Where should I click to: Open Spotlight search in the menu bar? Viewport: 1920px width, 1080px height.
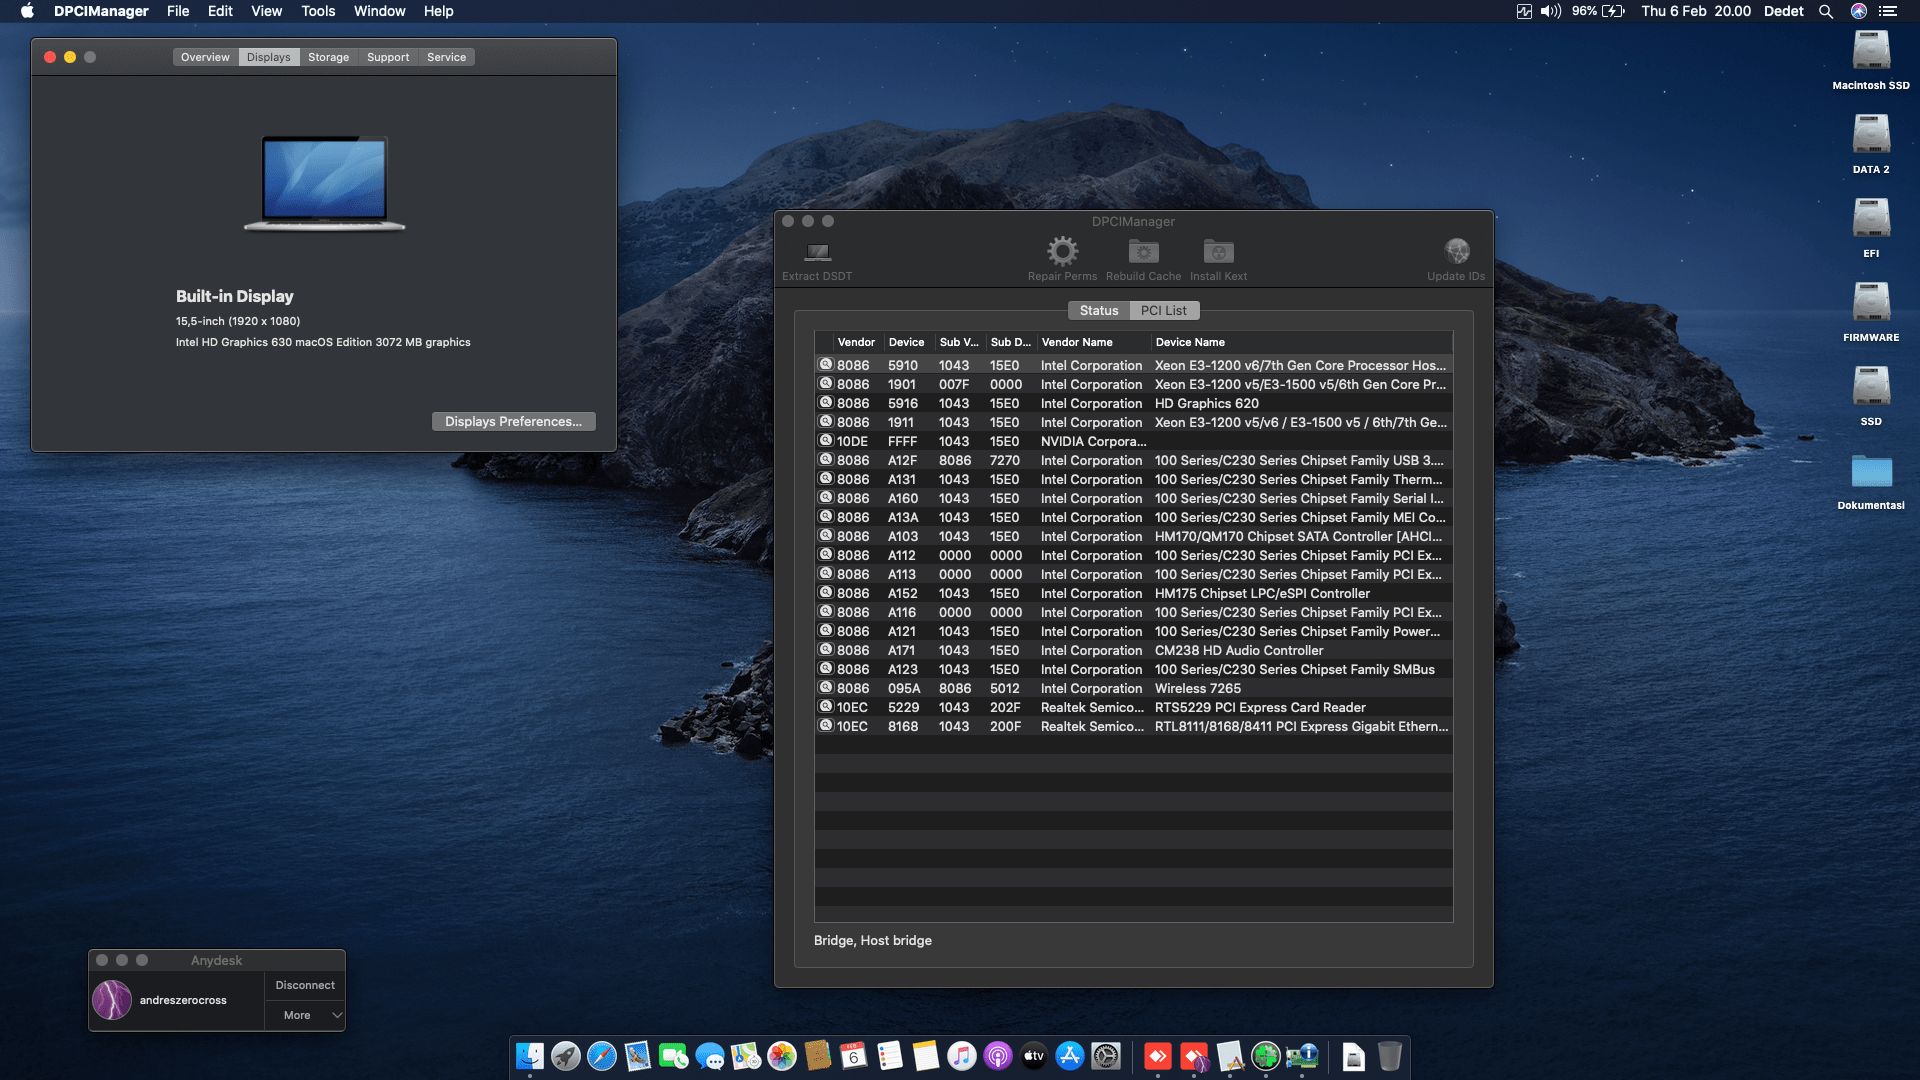coord(1826,11)
